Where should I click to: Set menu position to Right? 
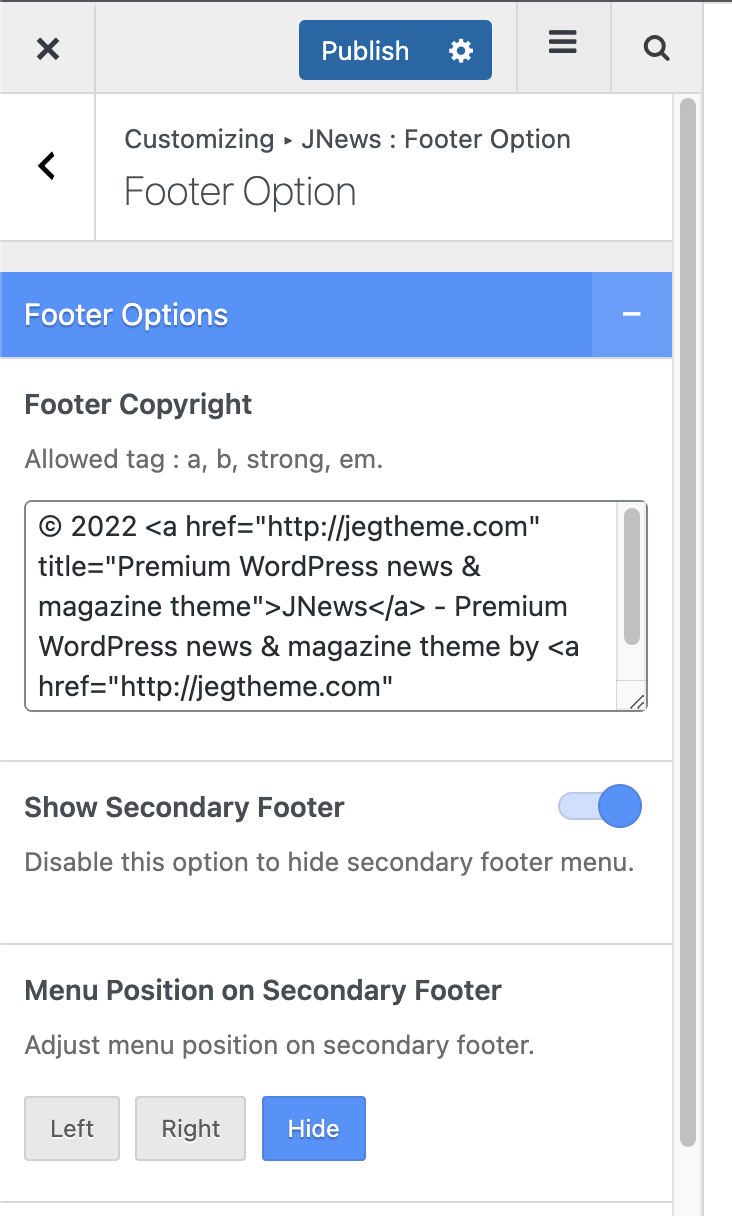(190, 1128)
